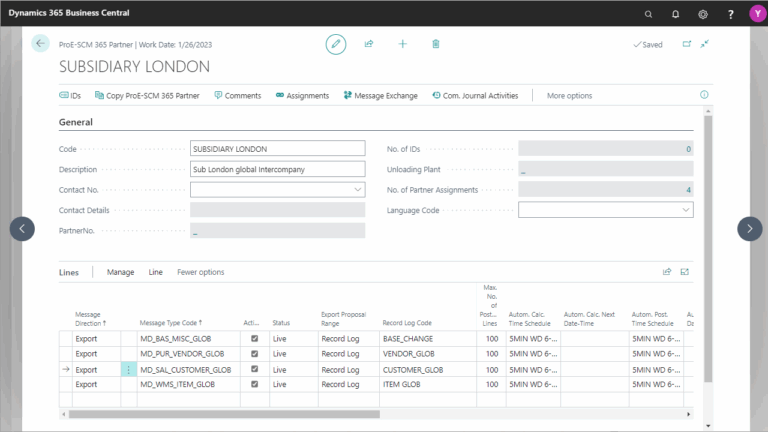Click the share icon in header
This screenshot has height=432, width=768.
[x=369, y=44]
